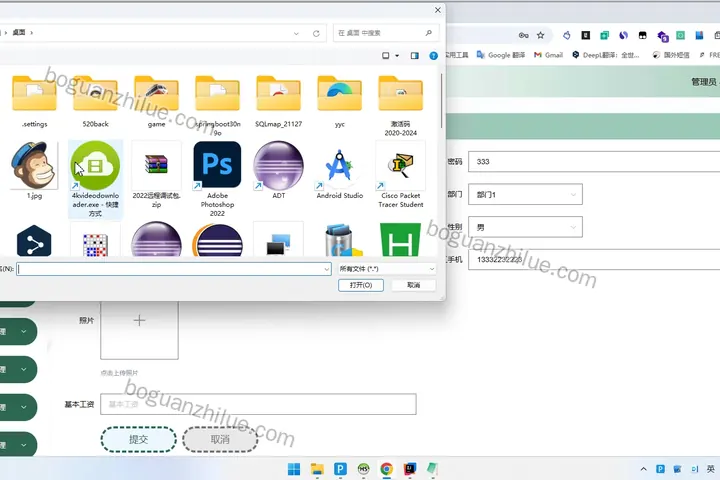The image size is (720, 480).
Task: Click the desktop search box
Action: point(386,33)
